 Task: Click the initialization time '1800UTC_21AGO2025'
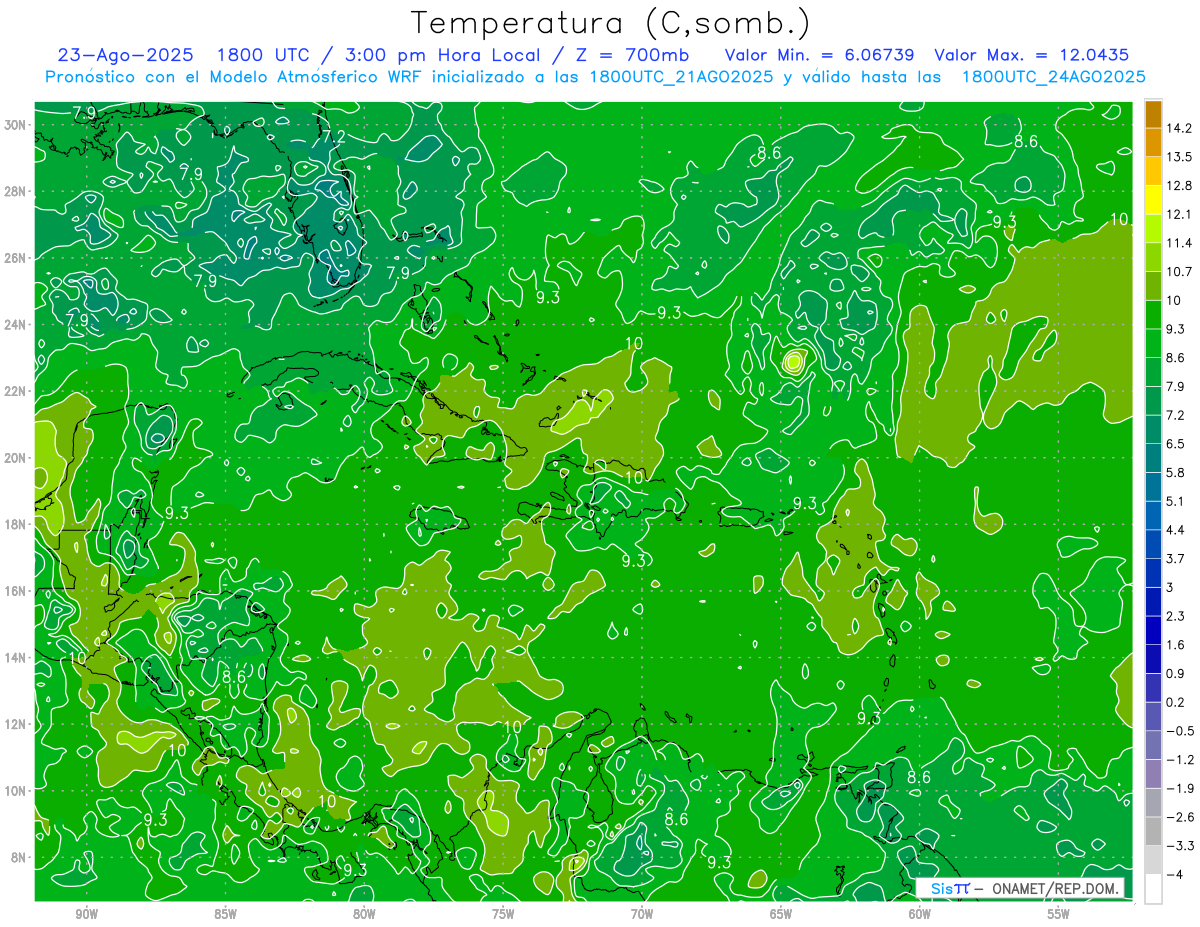pos(683,76)
